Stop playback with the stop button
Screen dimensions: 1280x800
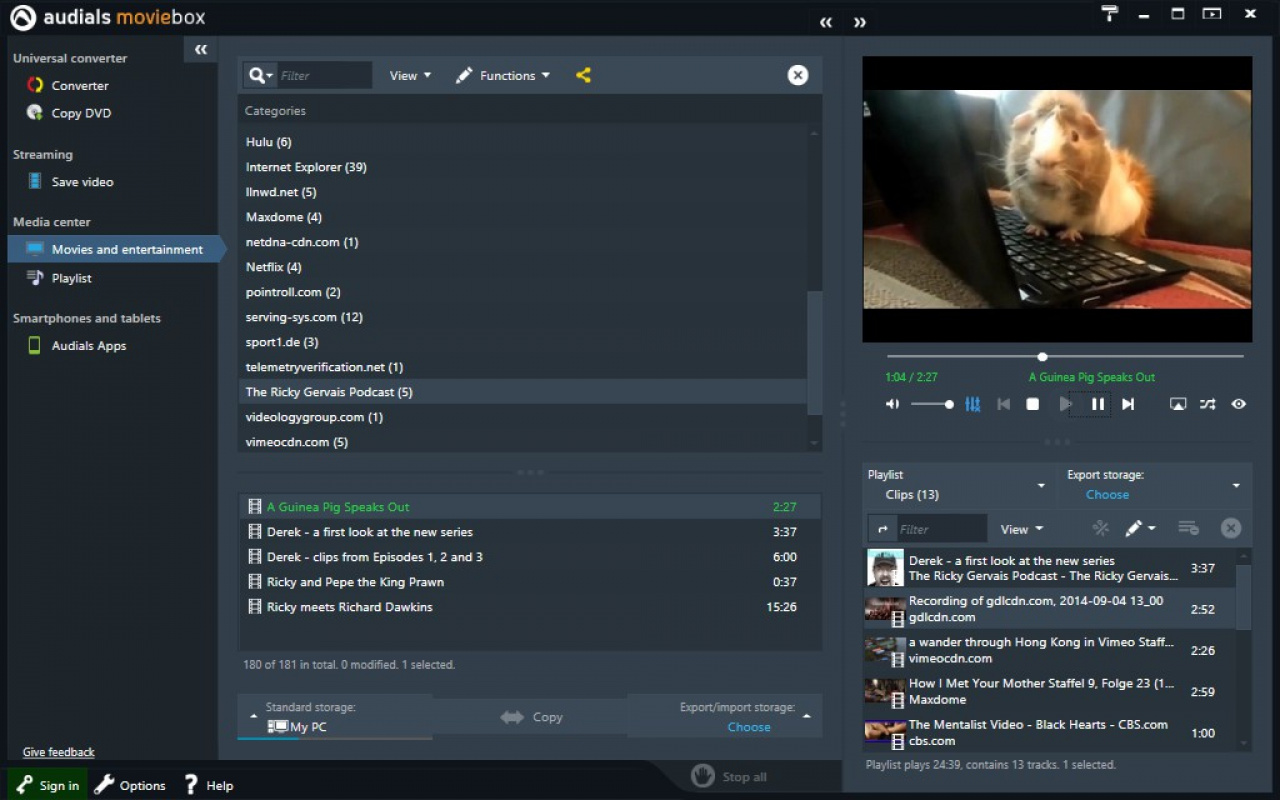coord(1033,404)
